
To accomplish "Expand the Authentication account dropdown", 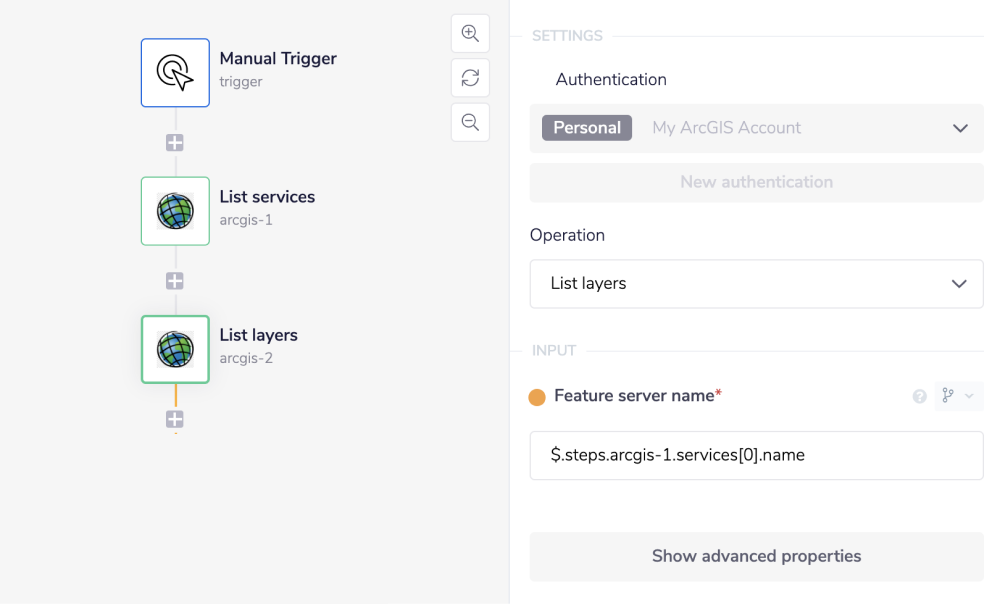I will click(x=959, y=128).
